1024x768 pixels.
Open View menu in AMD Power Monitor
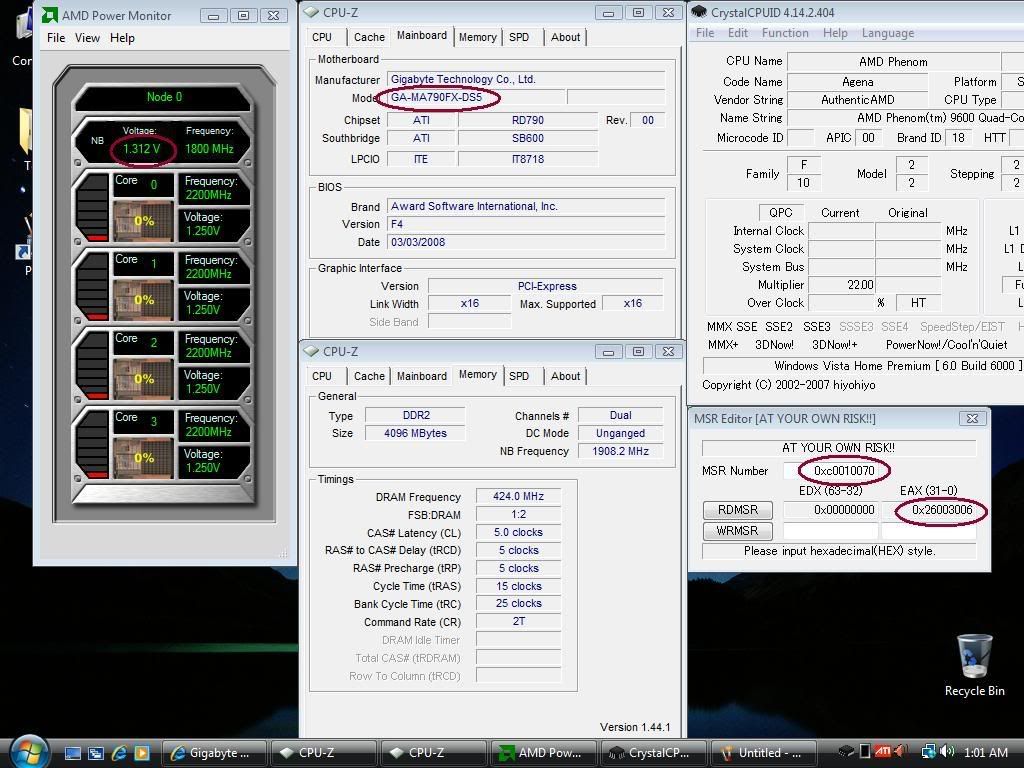point(88,38)
